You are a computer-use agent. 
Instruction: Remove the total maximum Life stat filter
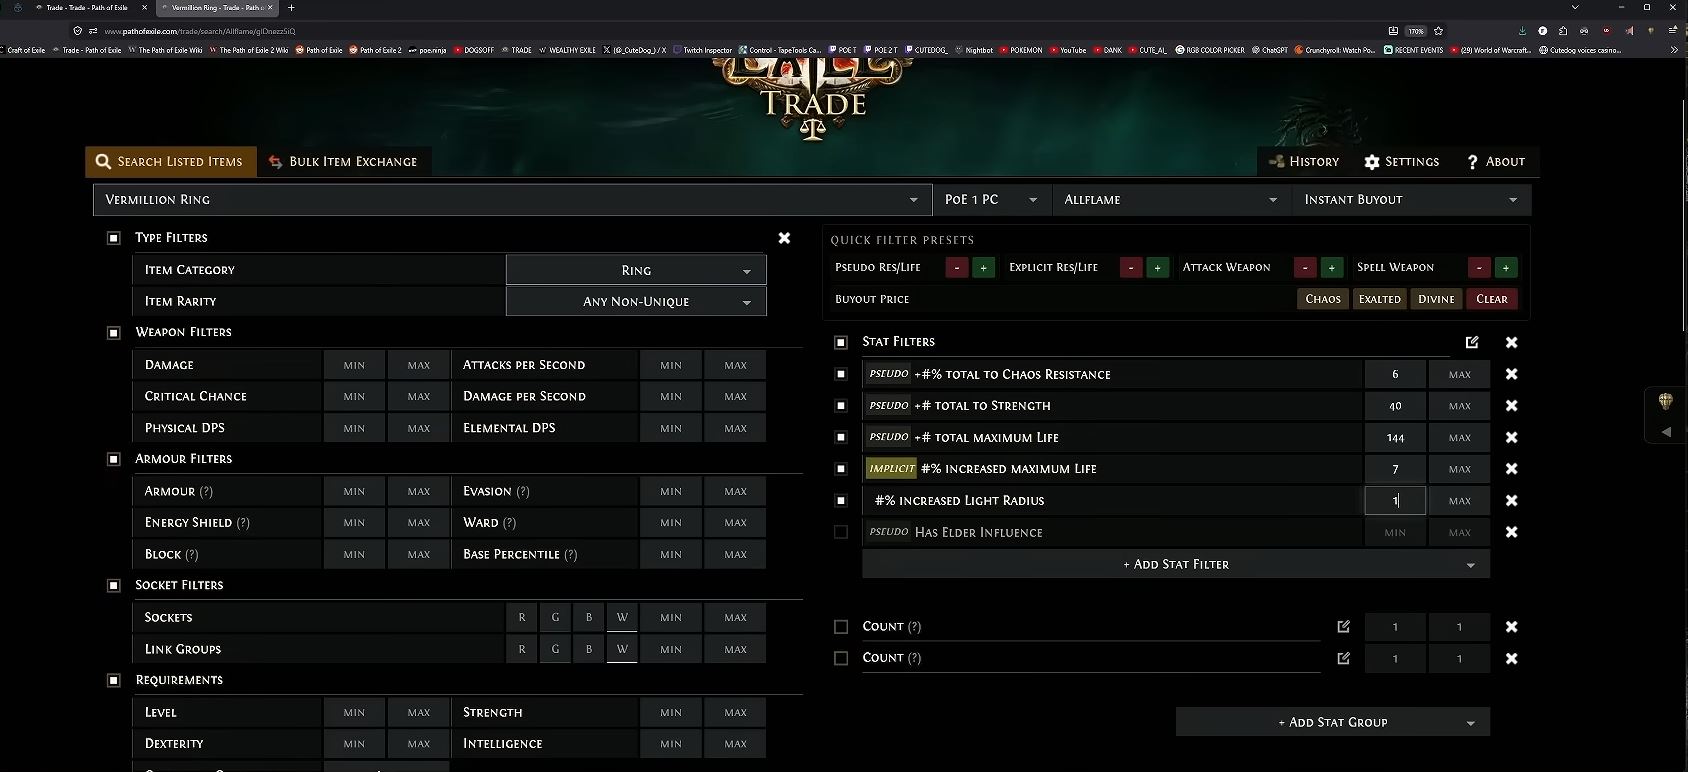pyautogui.click(x=1511, y=437)
